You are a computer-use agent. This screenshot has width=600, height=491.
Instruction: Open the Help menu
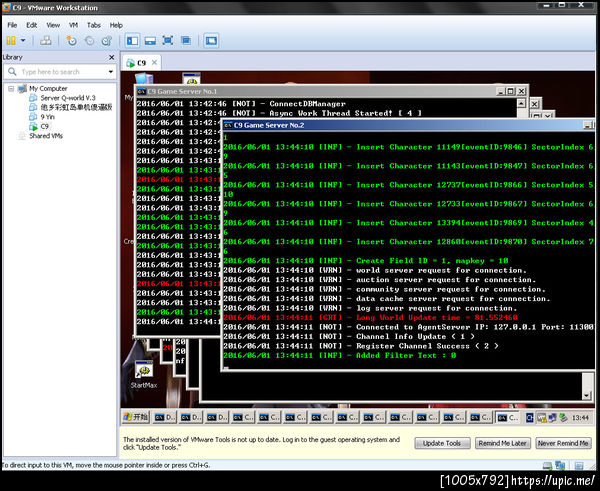[x=116, y=25]
